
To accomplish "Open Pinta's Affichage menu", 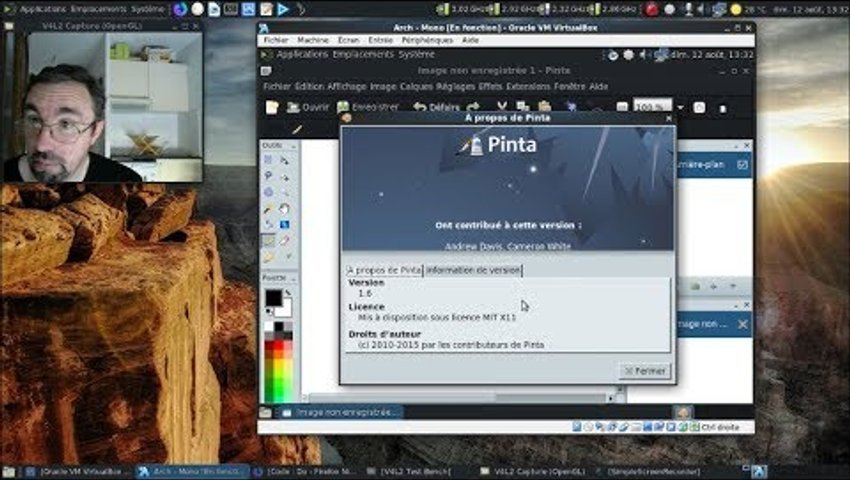I will point(346,86).
